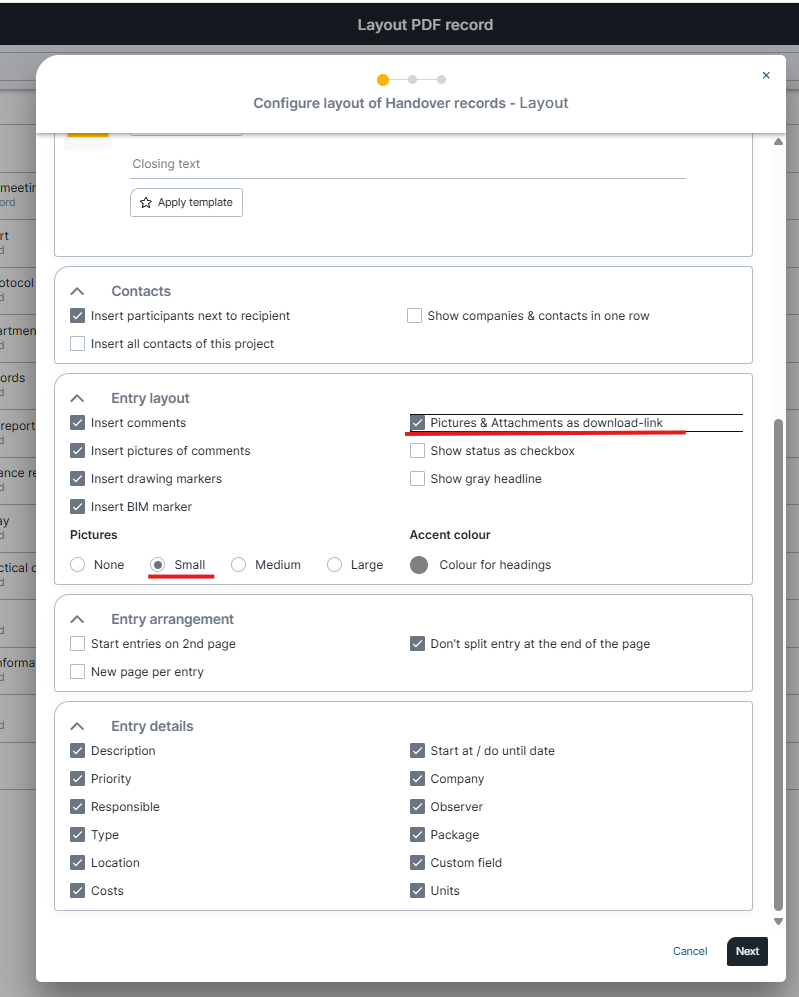Click the Cancel link

[690, 951]
